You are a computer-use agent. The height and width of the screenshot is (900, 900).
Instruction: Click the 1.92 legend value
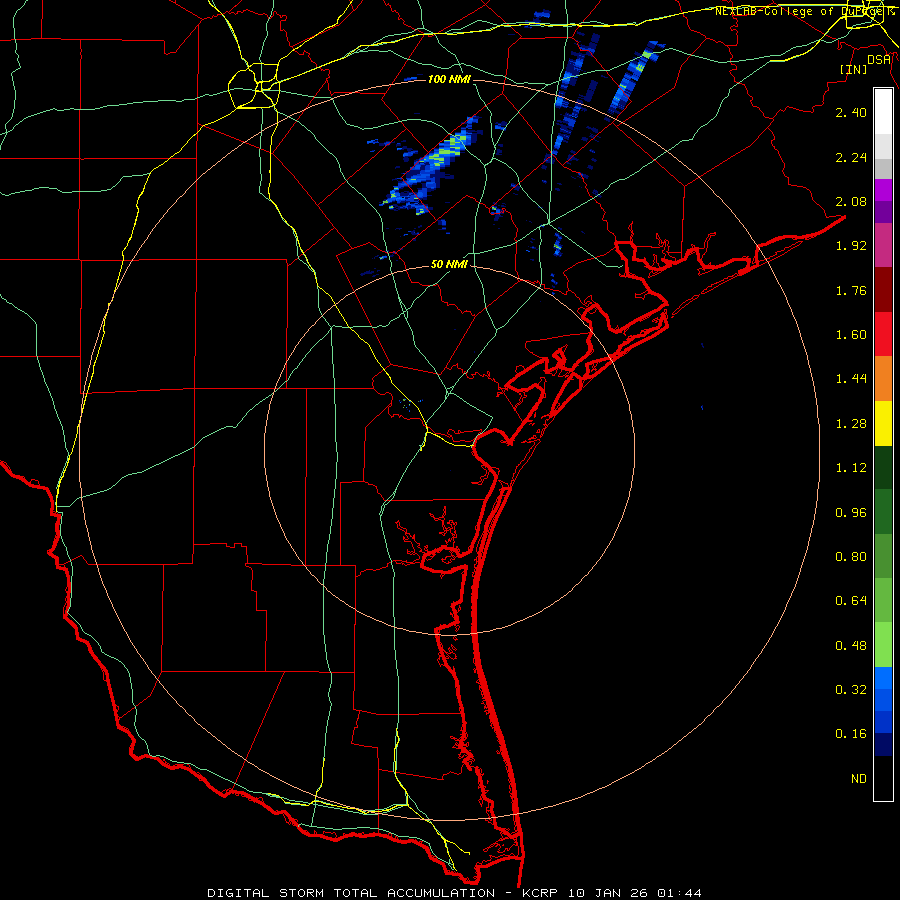pyautogui.click(x=851, y=246)
